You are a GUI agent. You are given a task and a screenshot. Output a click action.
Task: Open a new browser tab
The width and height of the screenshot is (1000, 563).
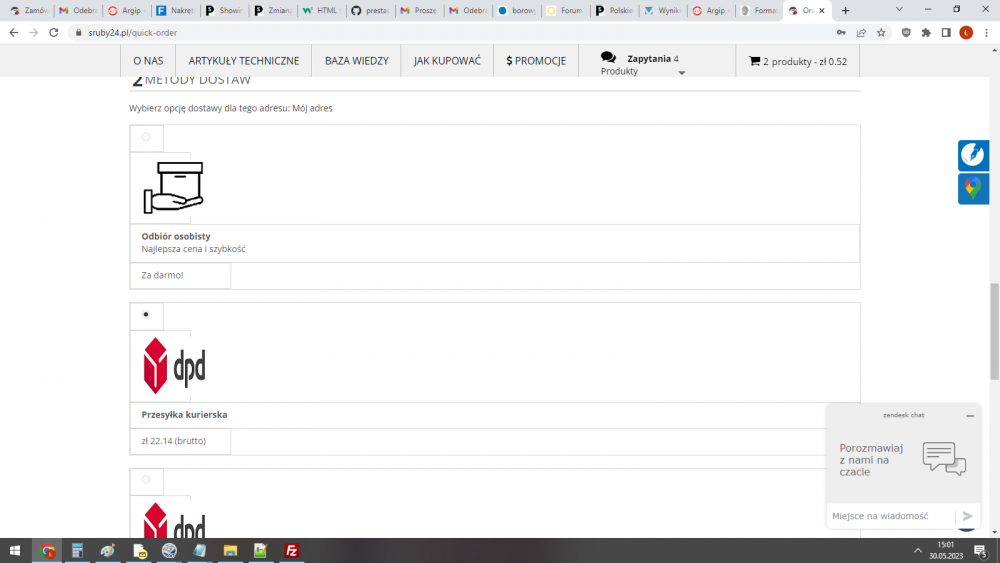point(846,10)
